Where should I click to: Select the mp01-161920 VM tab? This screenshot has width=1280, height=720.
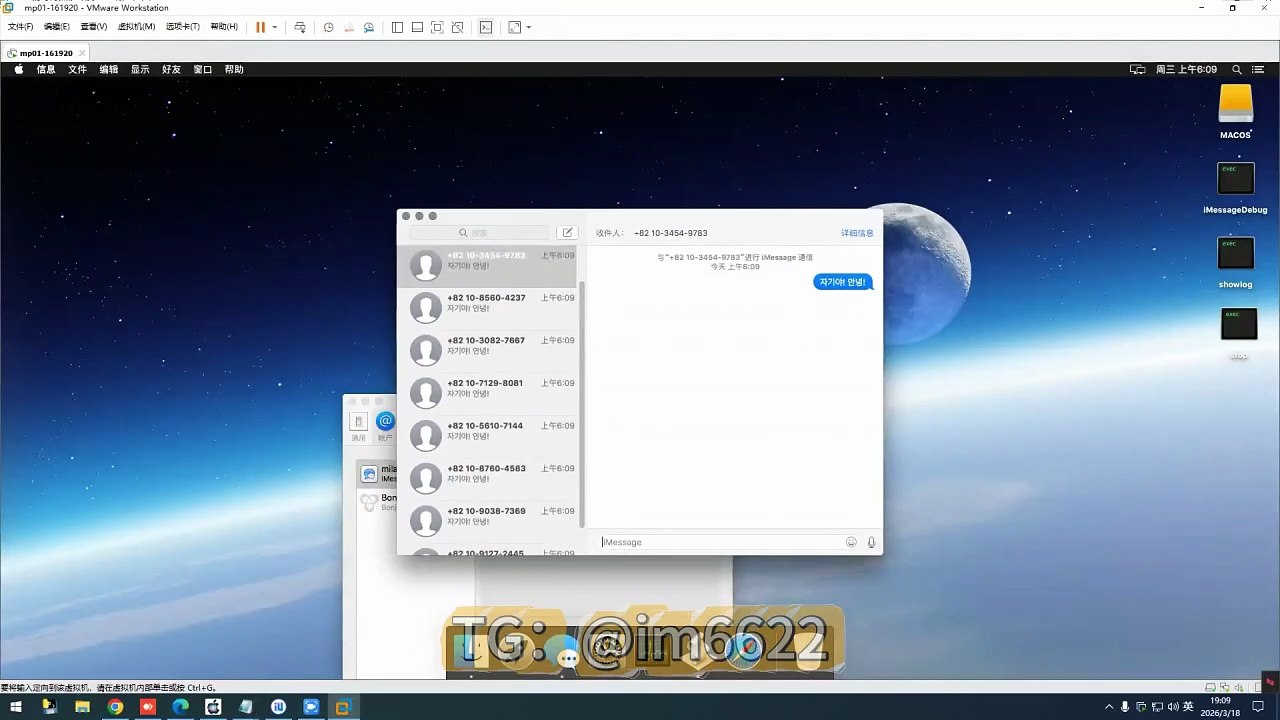[46, 53]
